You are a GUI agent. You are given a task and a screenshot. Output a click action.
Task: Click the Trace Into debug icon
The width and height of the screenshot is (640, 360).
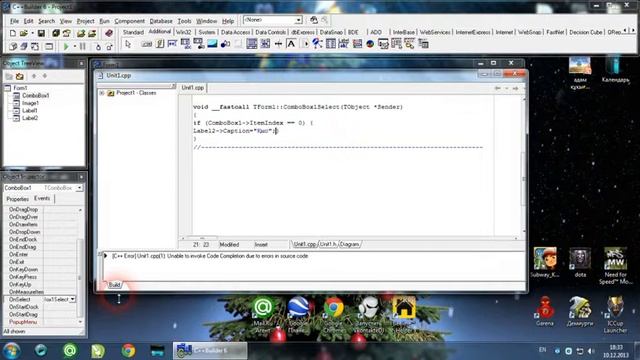(x=98, y=47)
